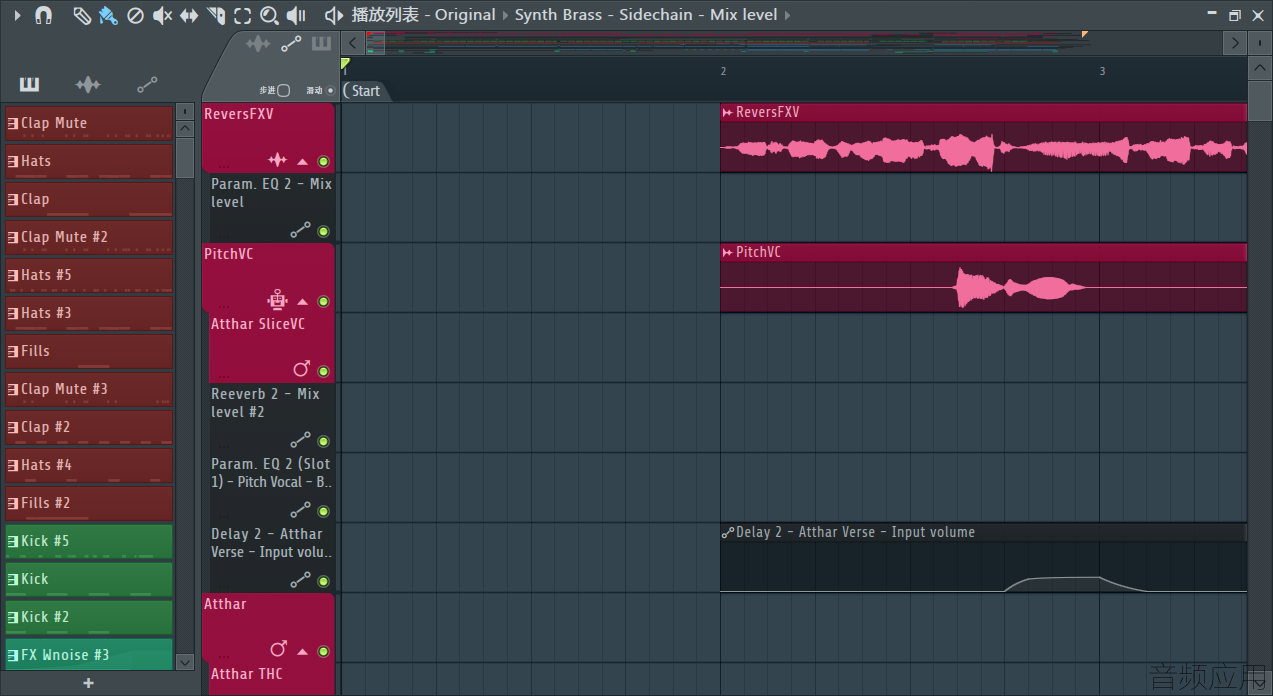Click the waveform icon above the track headers
The image size is (1273, 696).
point(258,44)
